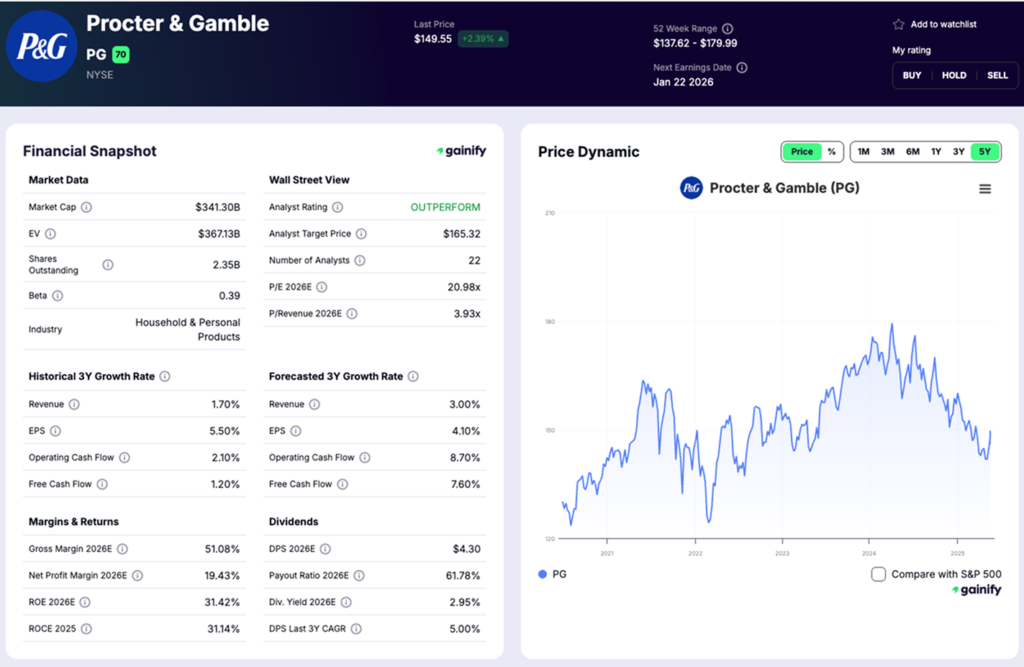1024x667 pixels.
Task: Open the Market Cap info tooltip
Action: (87, 207)
